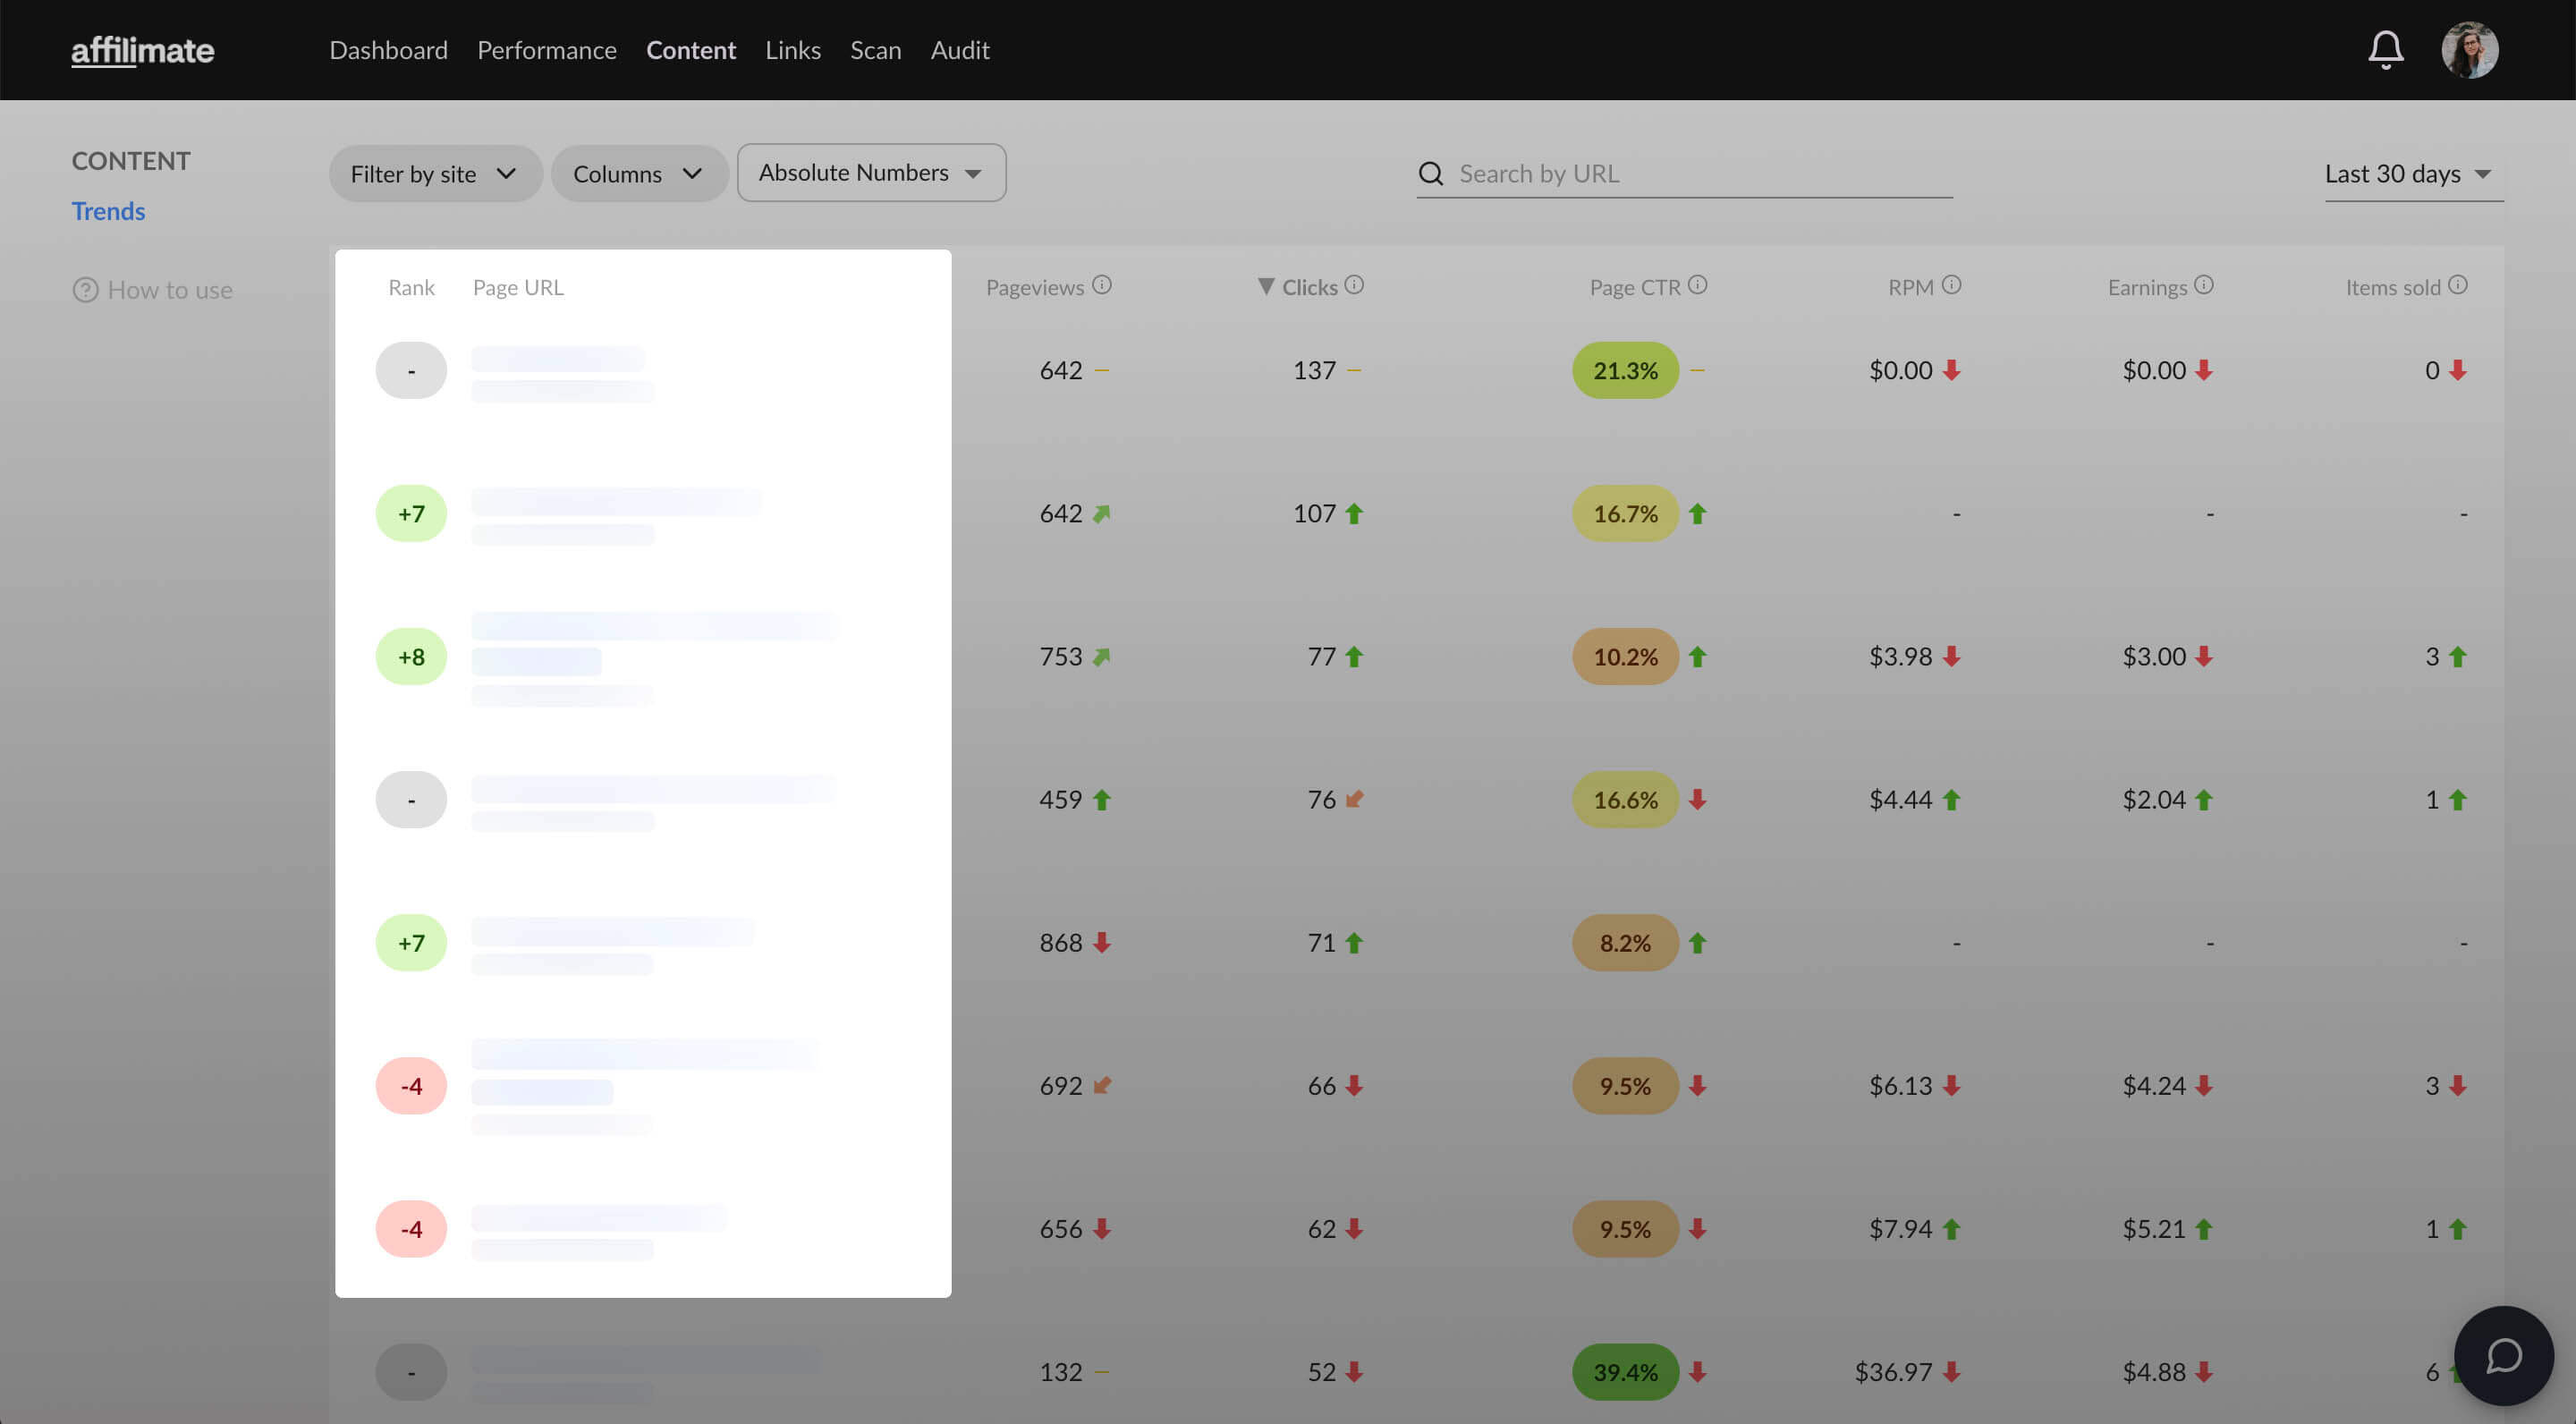Image resolution: width=2576 pixels, height=1424 pixels.
Task: Click the question mark How to use icon
Action: point(85,290)
